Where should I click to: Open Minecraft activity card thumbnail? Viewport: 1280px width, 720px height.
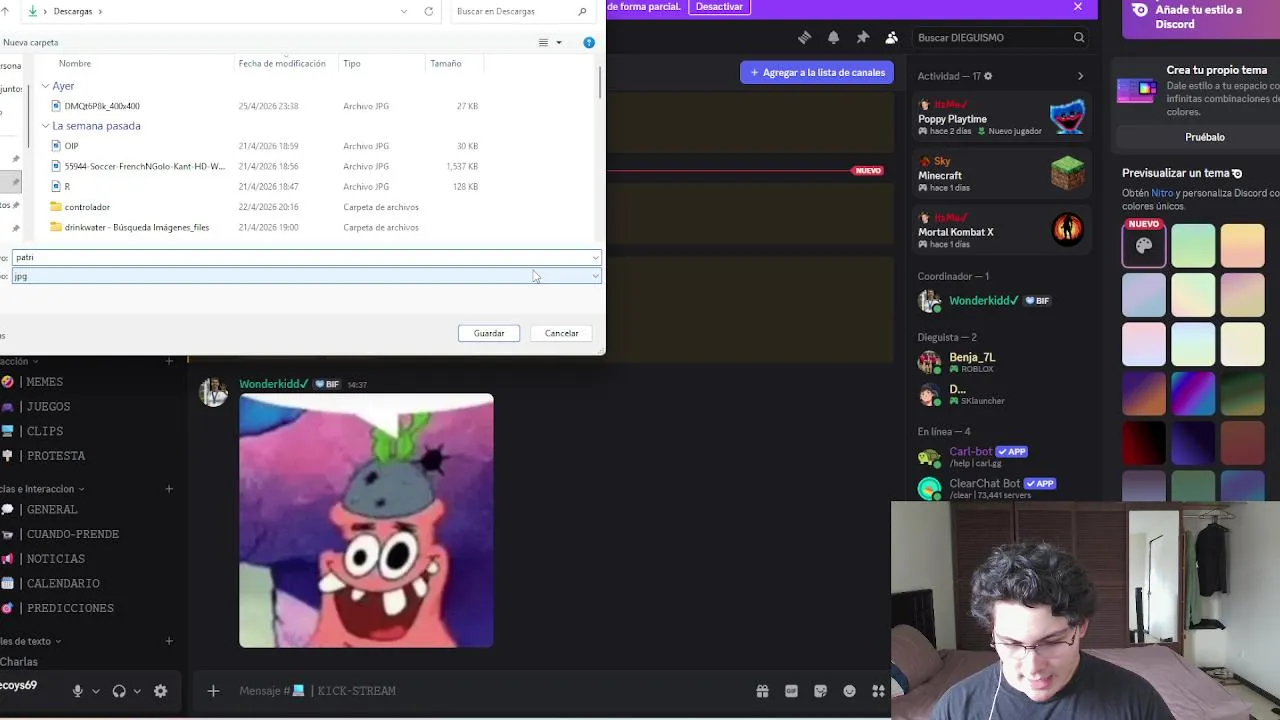click(x=1067, y=173)
